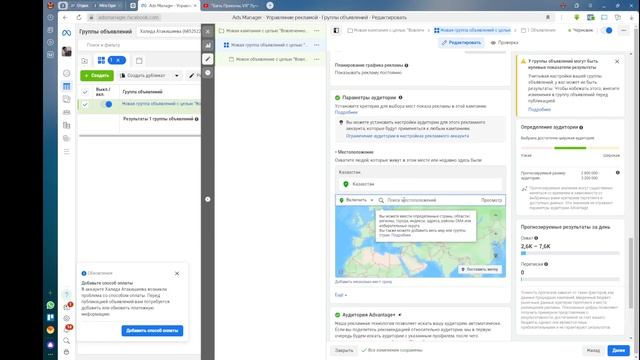
Task: Click the info icon next to Планирование графика рекламы
Action: coord(407,65)
